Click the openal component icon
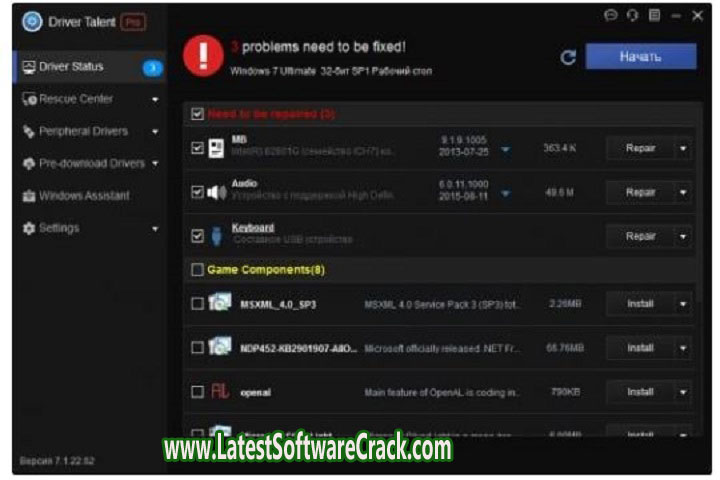The width and height of the screenshot is (720, 480). [219, 393]
